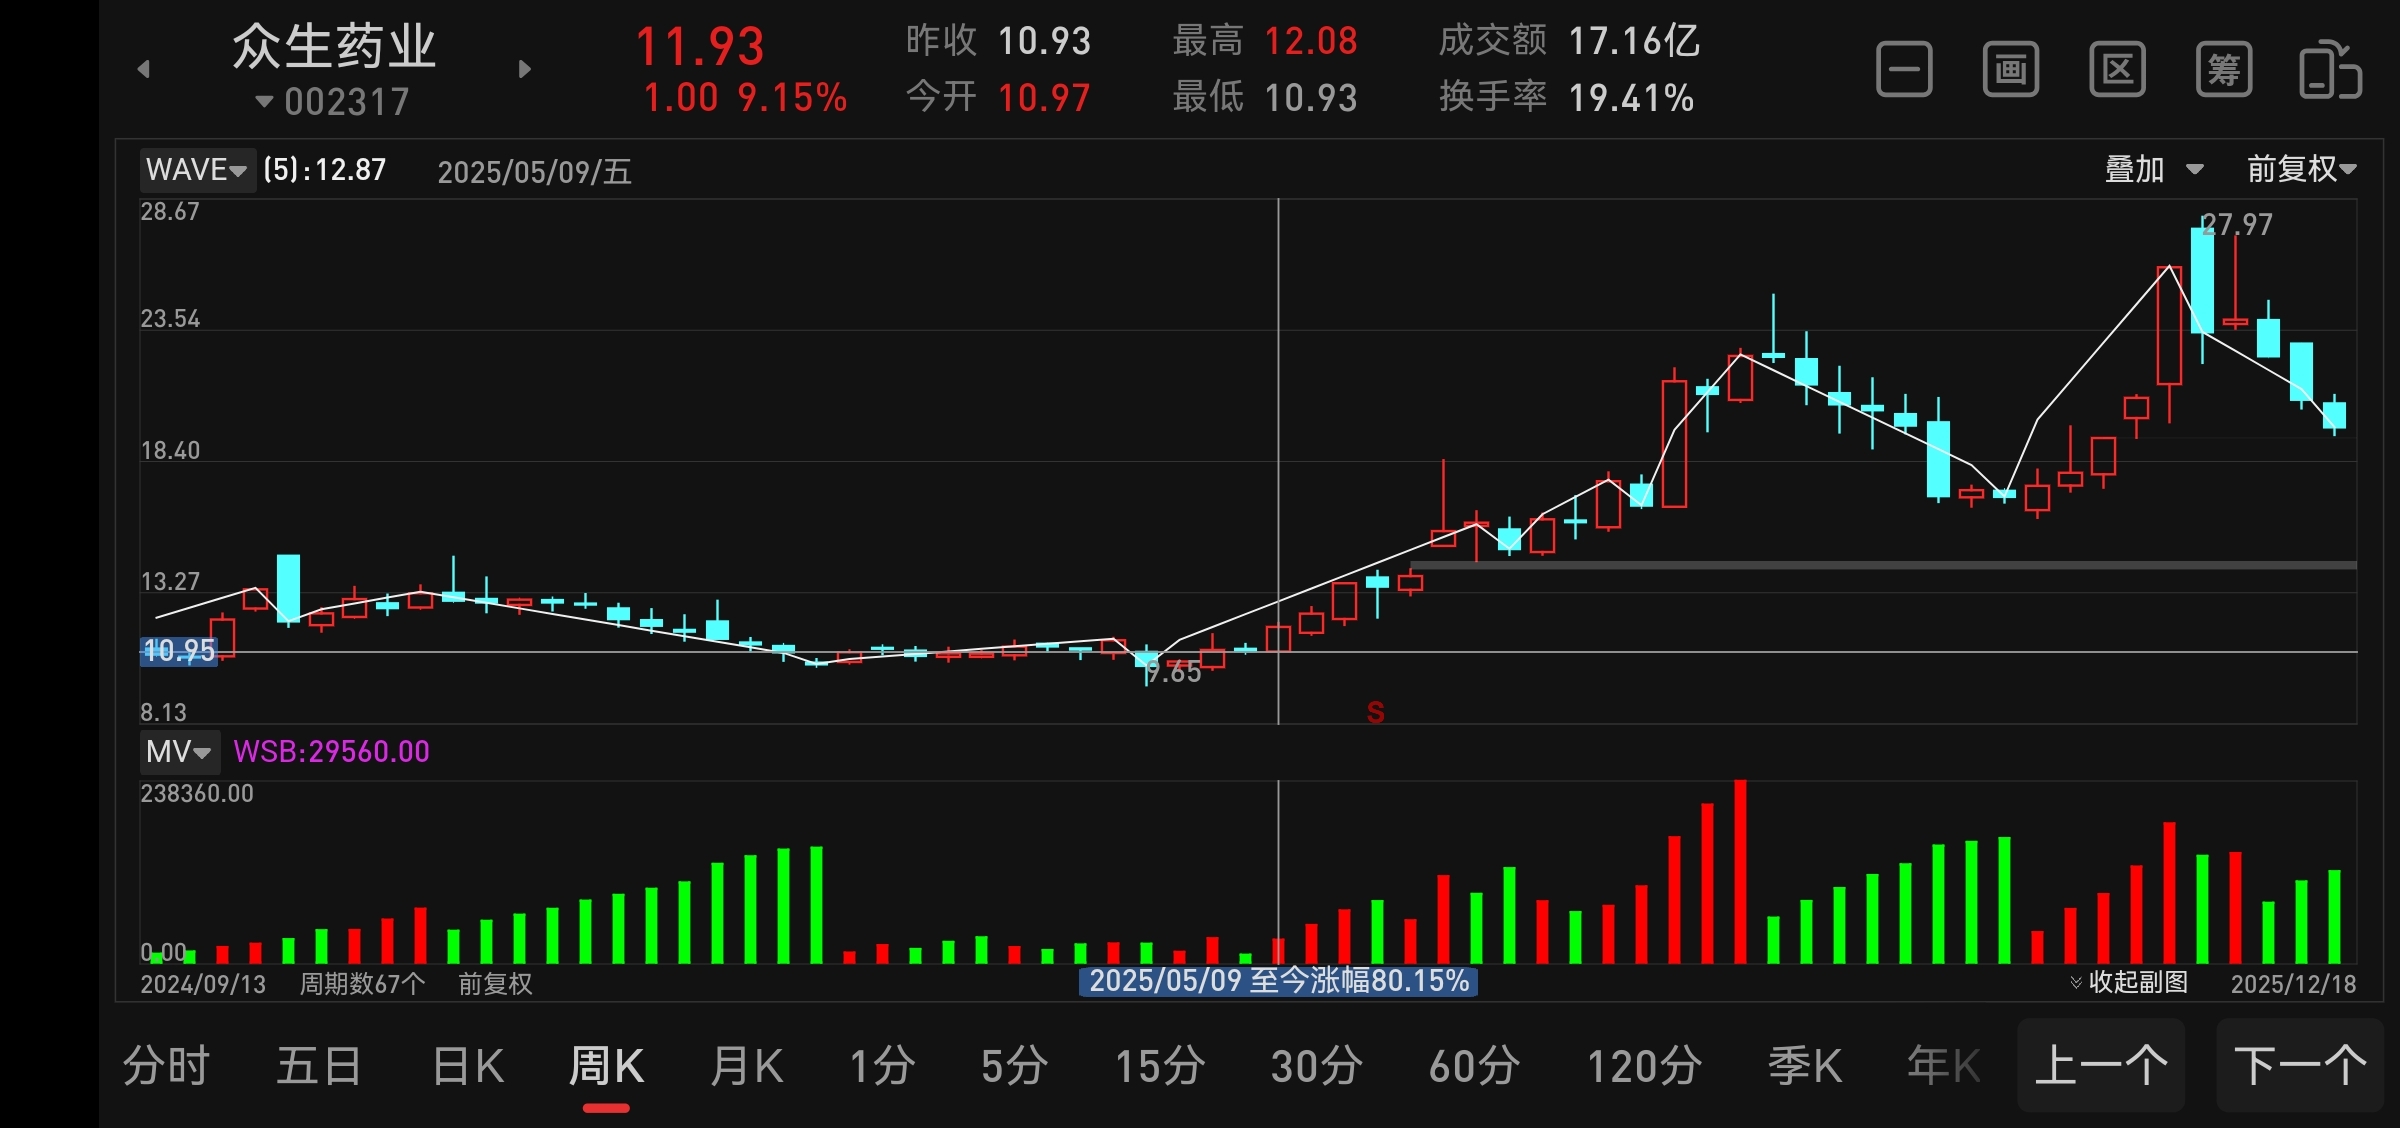The height and width of the screenshot is (1128, 2400).
Task: Open the MV volume indicator dropdown
Action: 179,751
